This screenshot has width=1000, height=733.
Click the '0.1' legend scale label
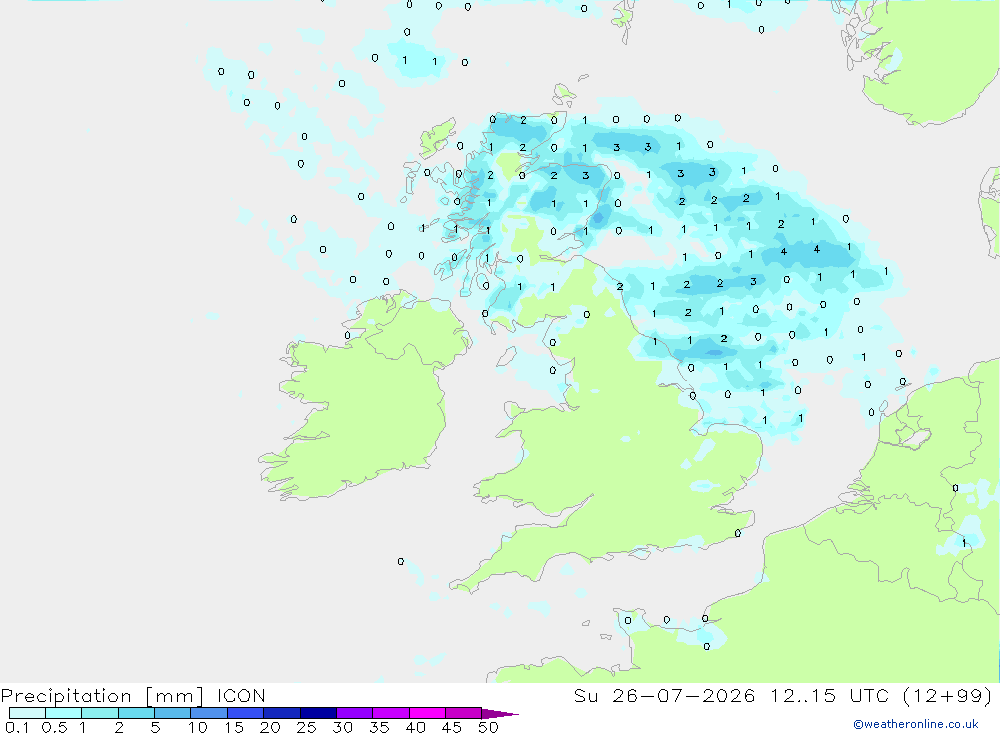tap(17, 727)
